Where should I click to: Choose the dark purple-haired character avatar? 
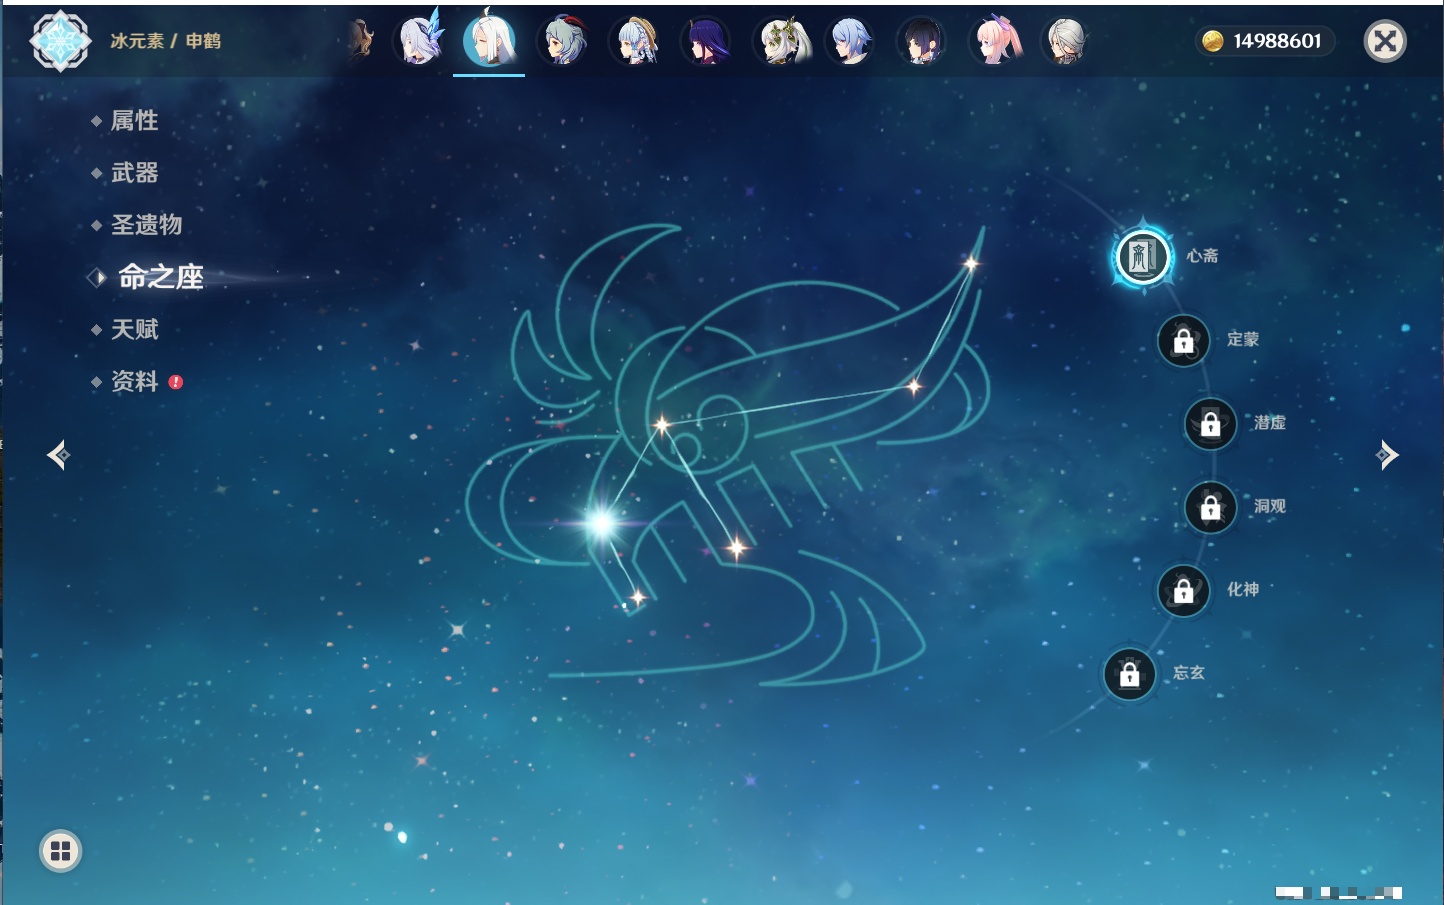(x=706, y=41)
